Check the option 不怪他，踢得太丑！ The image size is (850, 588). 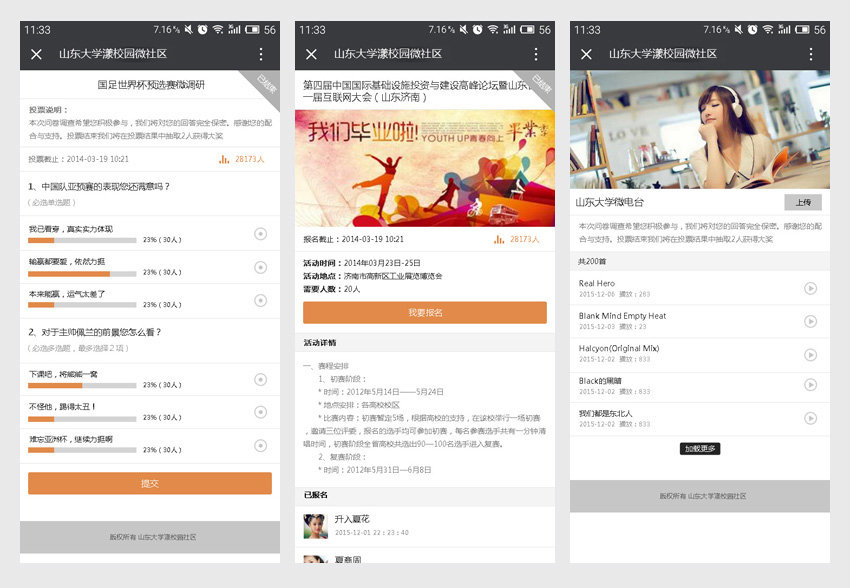(x=260, y=412)
